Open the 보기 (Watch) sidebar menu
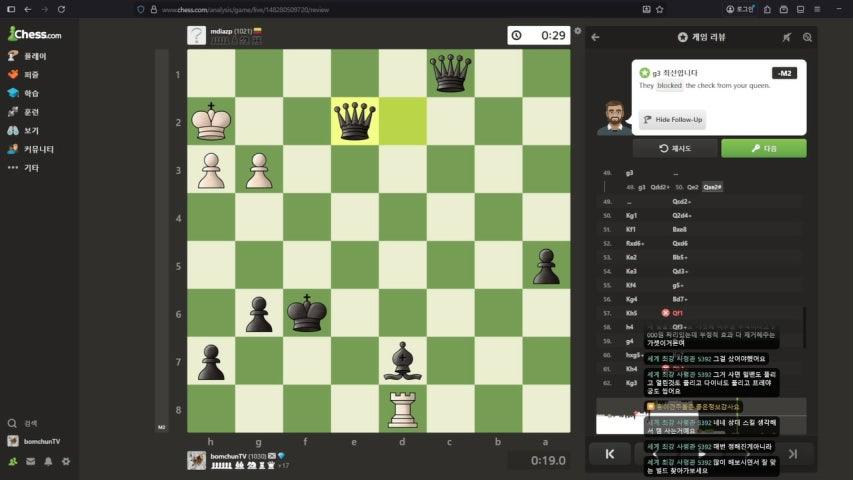 24,130
